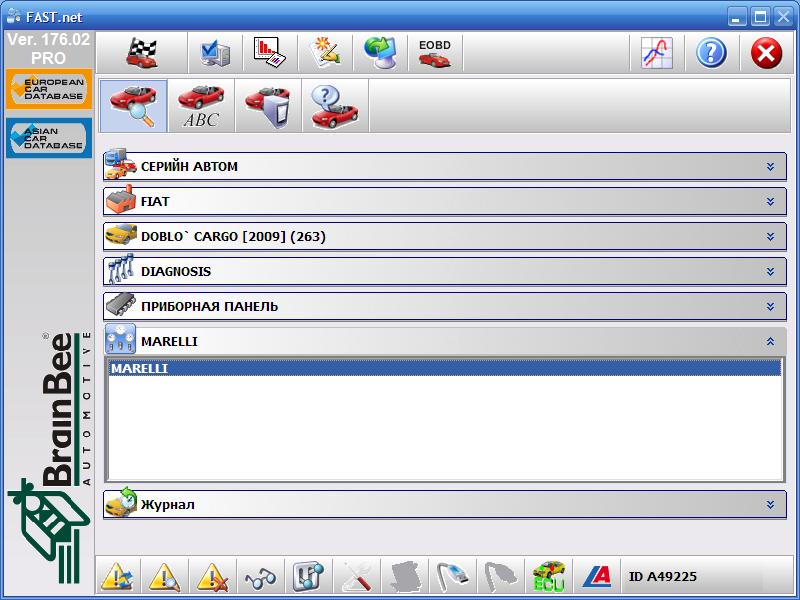Screen dimensions: 800x600
Task: Expand the DIAGNOSIS section chevron
Action: [770, 271]
